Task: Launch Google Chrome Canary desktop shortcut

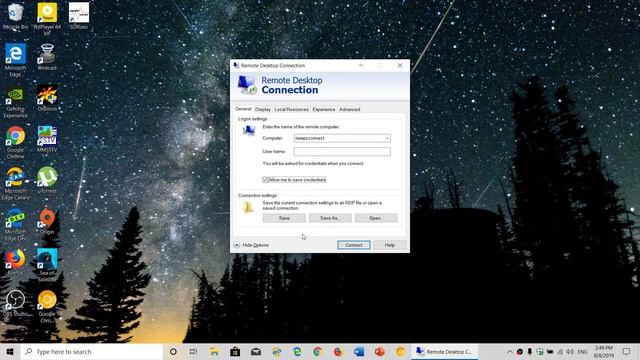Action: [x=47, y=306]
